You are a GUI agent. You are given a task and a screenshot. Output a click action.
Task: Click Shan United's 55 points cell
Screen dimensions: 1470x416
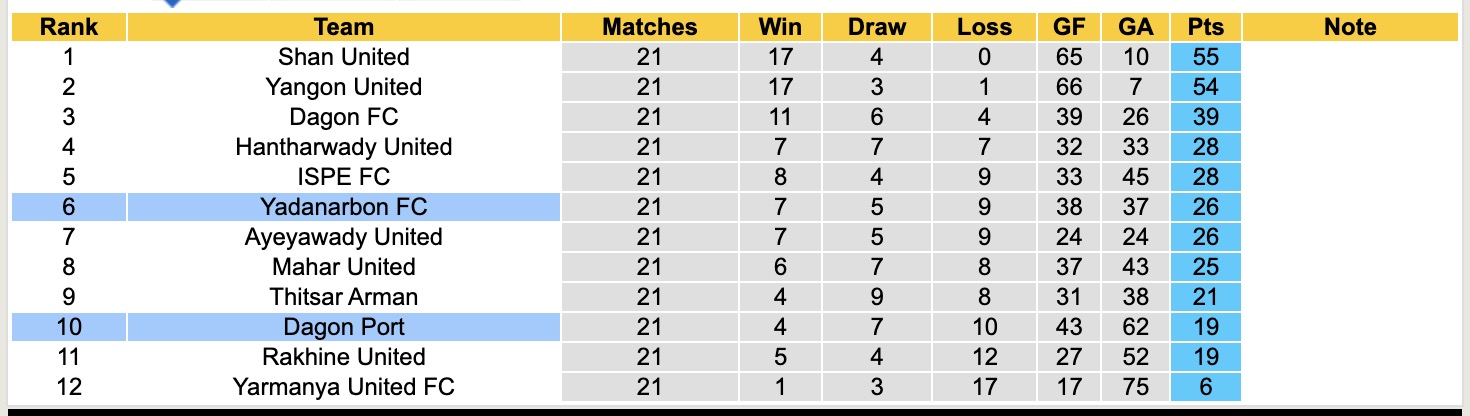point(1206,57)
